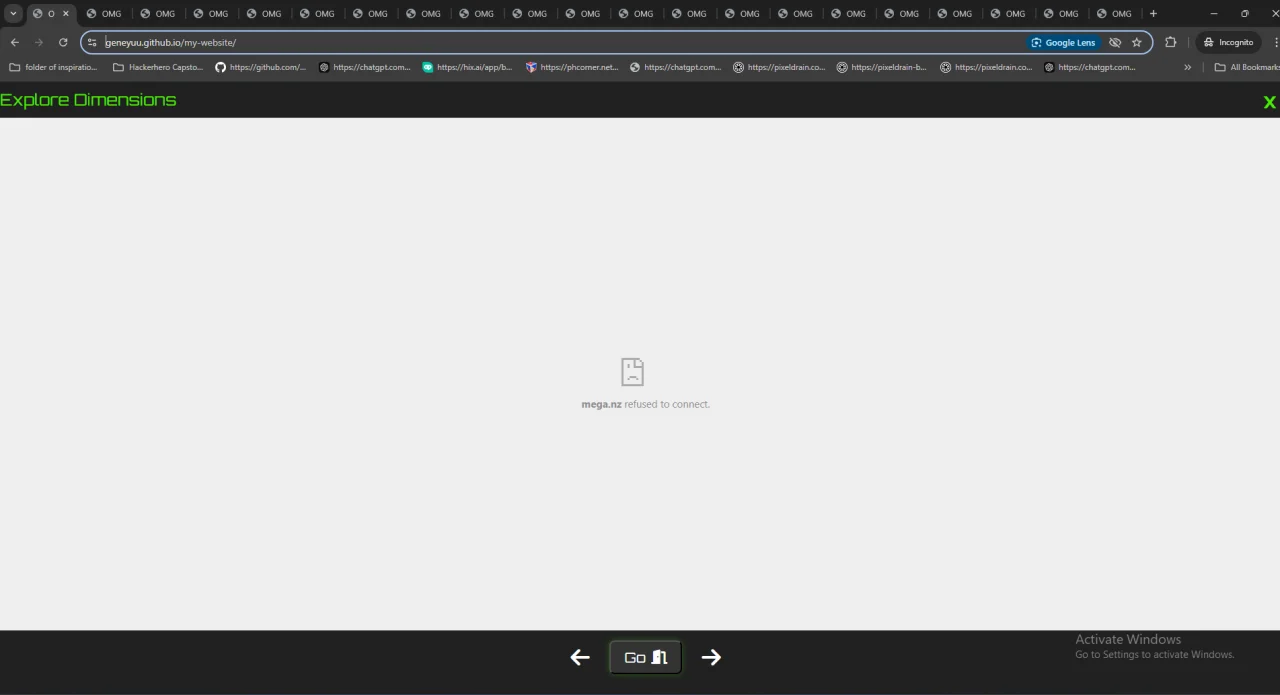
Task: Open the hix.ai bookmark
Action: [468, 67]
